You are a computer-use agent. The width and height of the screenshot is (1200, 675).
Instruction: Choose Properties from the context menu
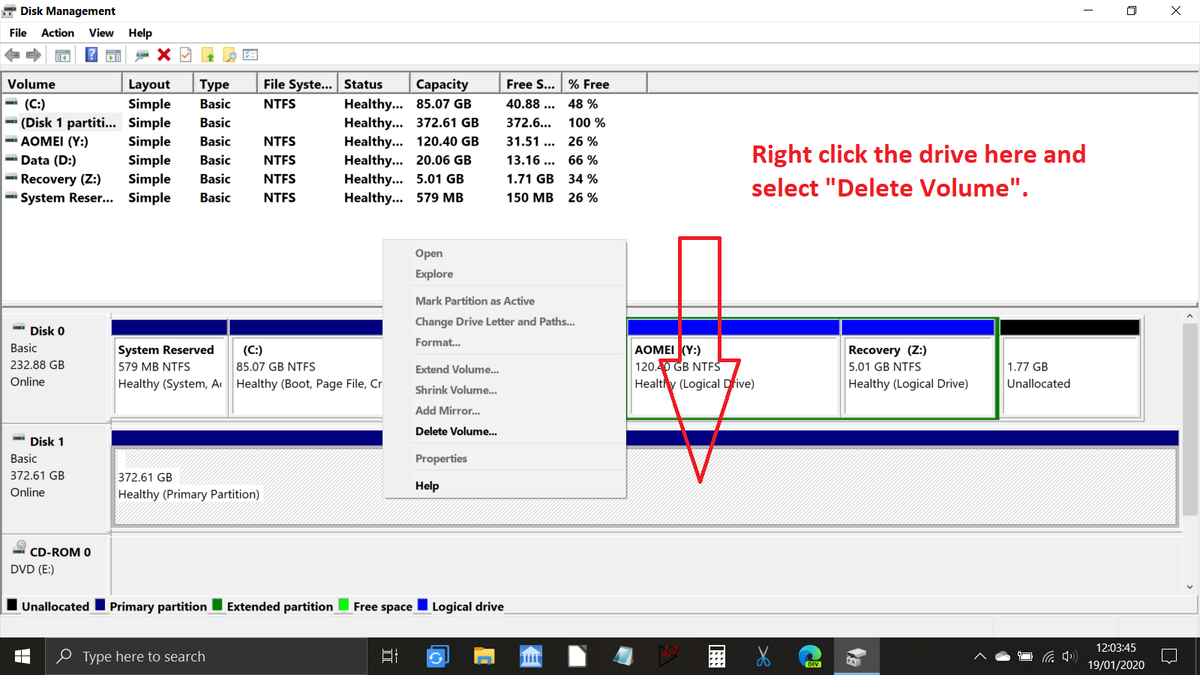click(x=441, y=459)
